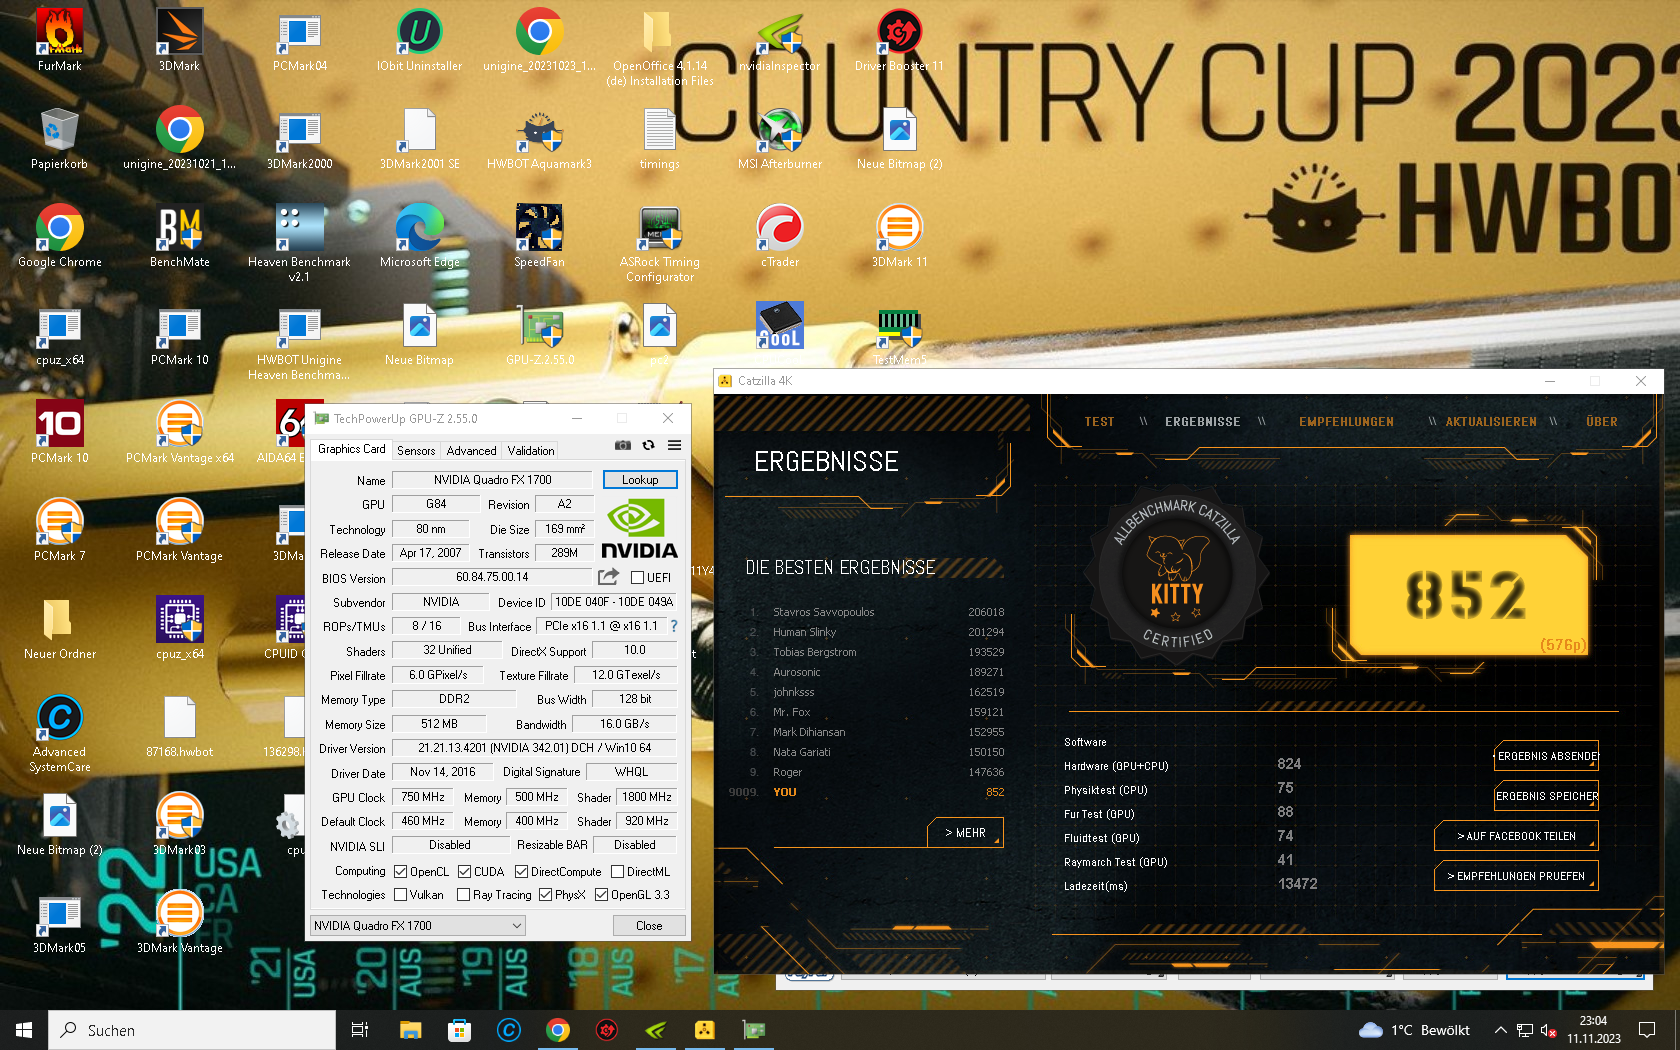Click the Bus Interface question mark
The width and height of the screenshot is (1680, 1050).
(674, 626)
